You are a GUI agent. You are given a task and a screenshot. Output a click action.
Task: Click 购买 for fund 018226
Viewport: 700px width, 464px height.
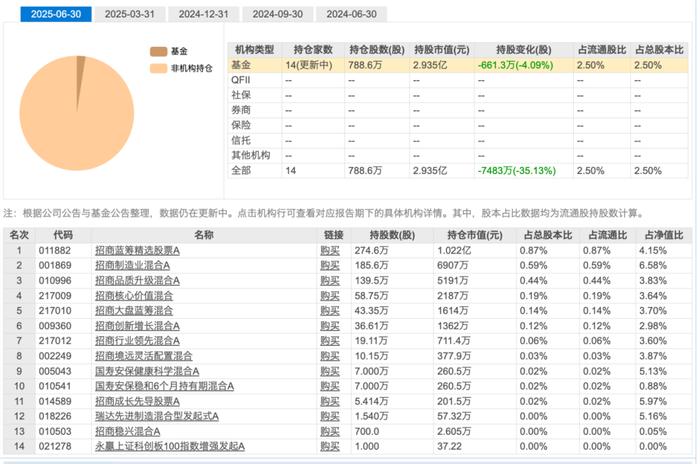click(x=330, y=416)
